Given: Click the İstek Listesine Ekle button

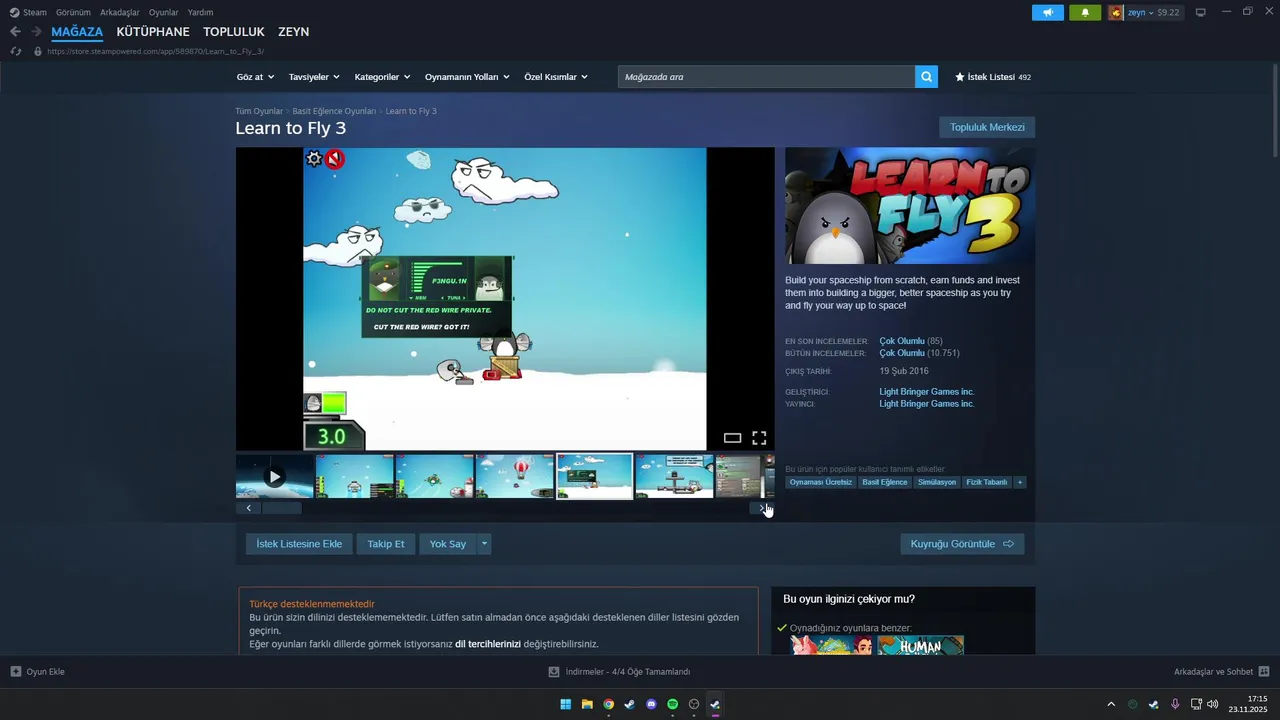Looking at the screenshot, I should 299,544.
